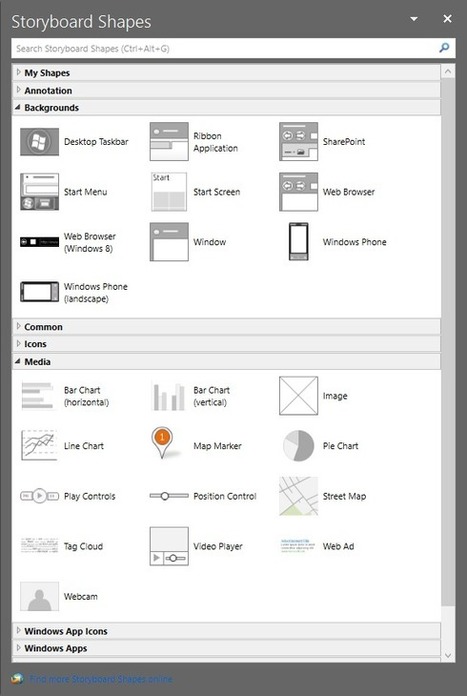This screenshot has height=696, width=467.
Task: Open Find more Storyboard Shapes online link
Action: pos(101,679)
